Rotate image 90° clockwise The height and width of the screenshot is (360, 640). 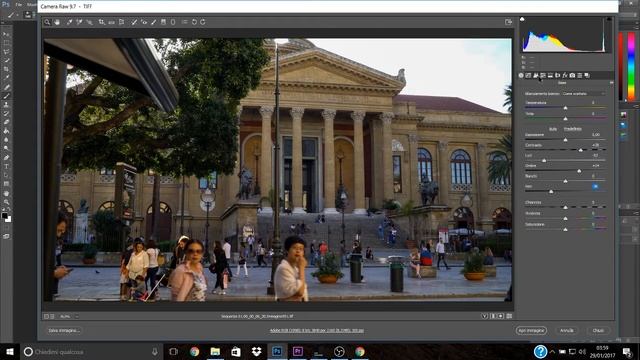(x=203, y=22)
